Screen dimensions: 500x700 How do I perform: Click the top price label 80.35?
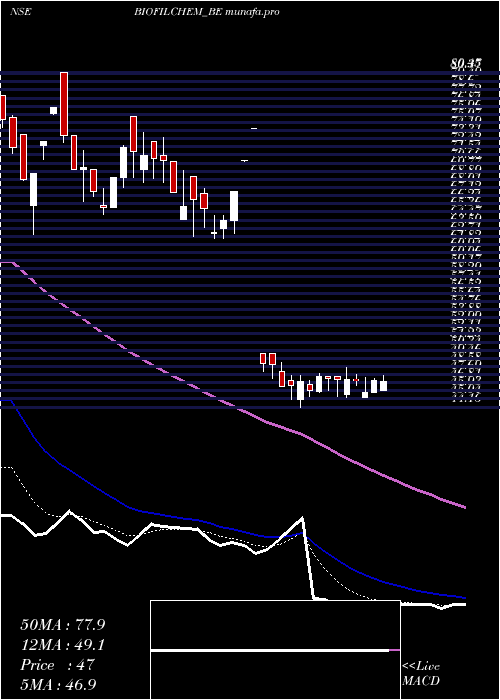coord(466,65)
